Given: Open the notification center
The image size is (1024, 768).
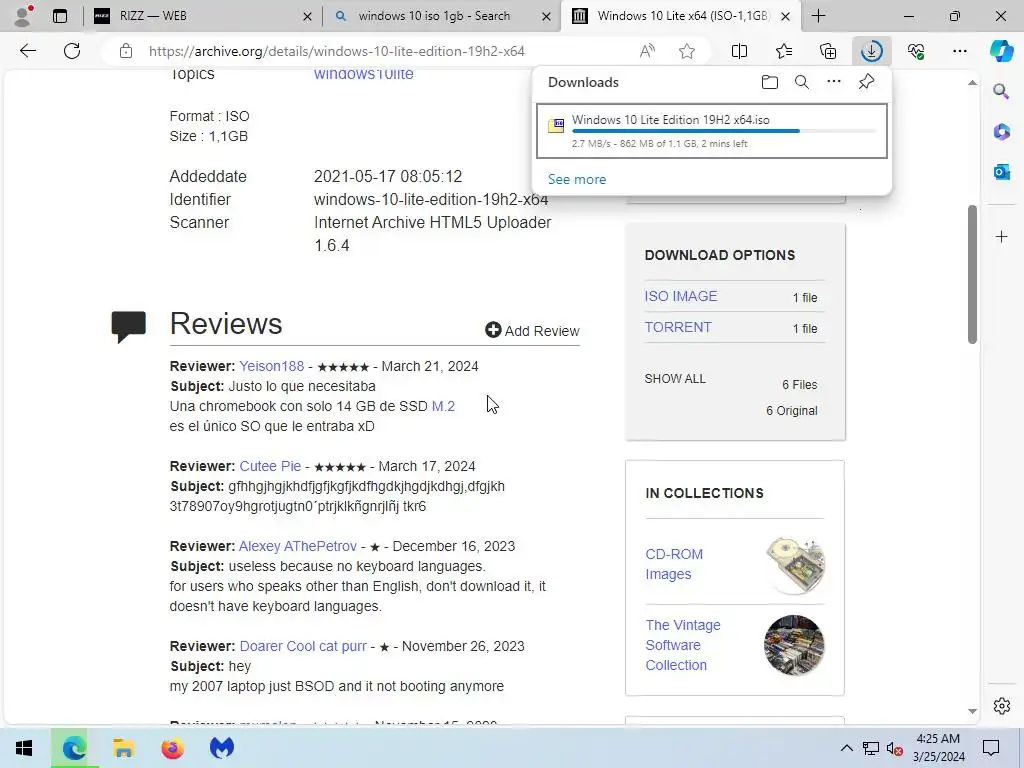Looking at the screenshot, I should (991, 748).
